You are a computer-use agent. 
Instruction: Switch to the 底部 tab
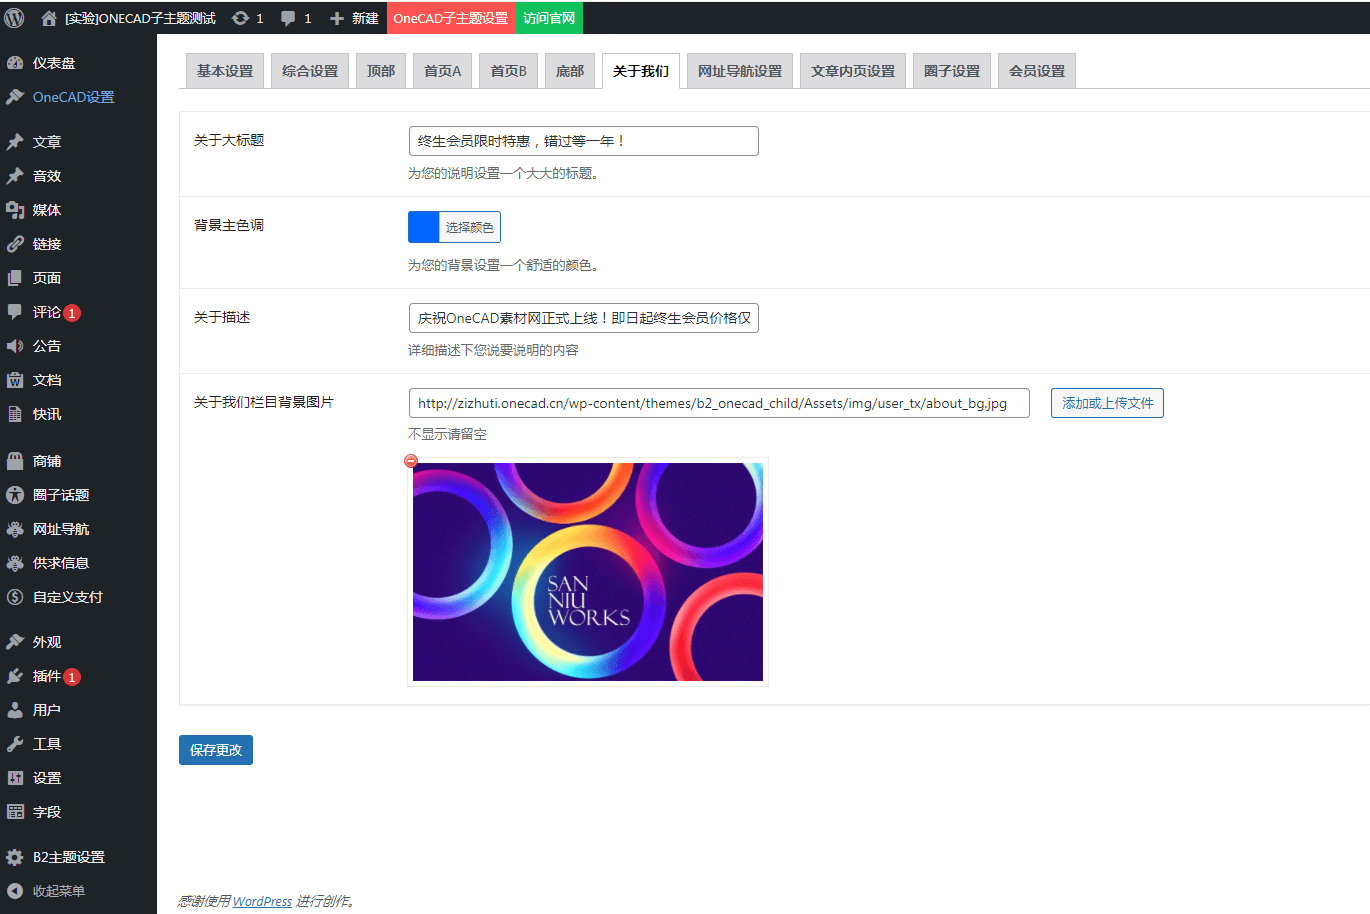tap(570, 71)
